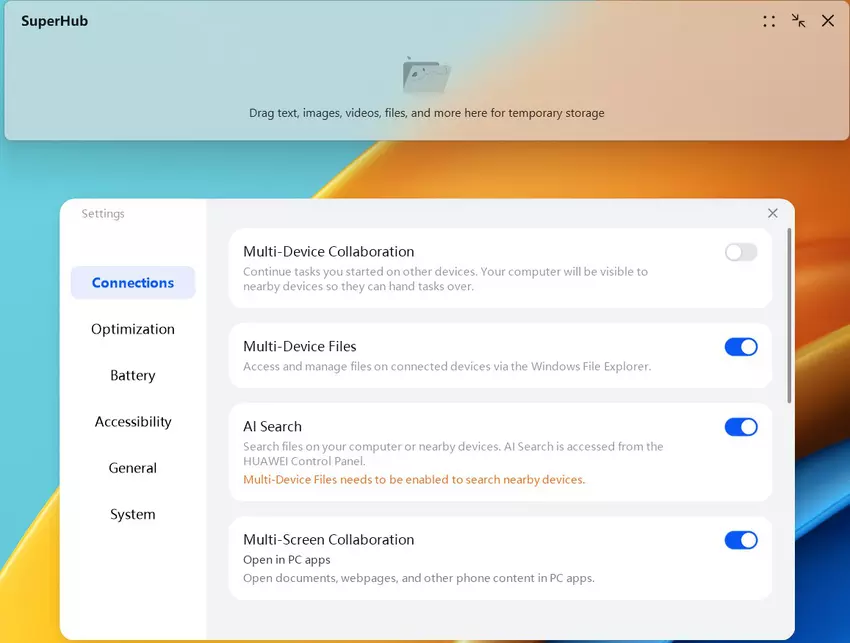This screenshot has width=850, height=643.
Task: Go to the Battery settings section
Action: click(x=133, y=376)
